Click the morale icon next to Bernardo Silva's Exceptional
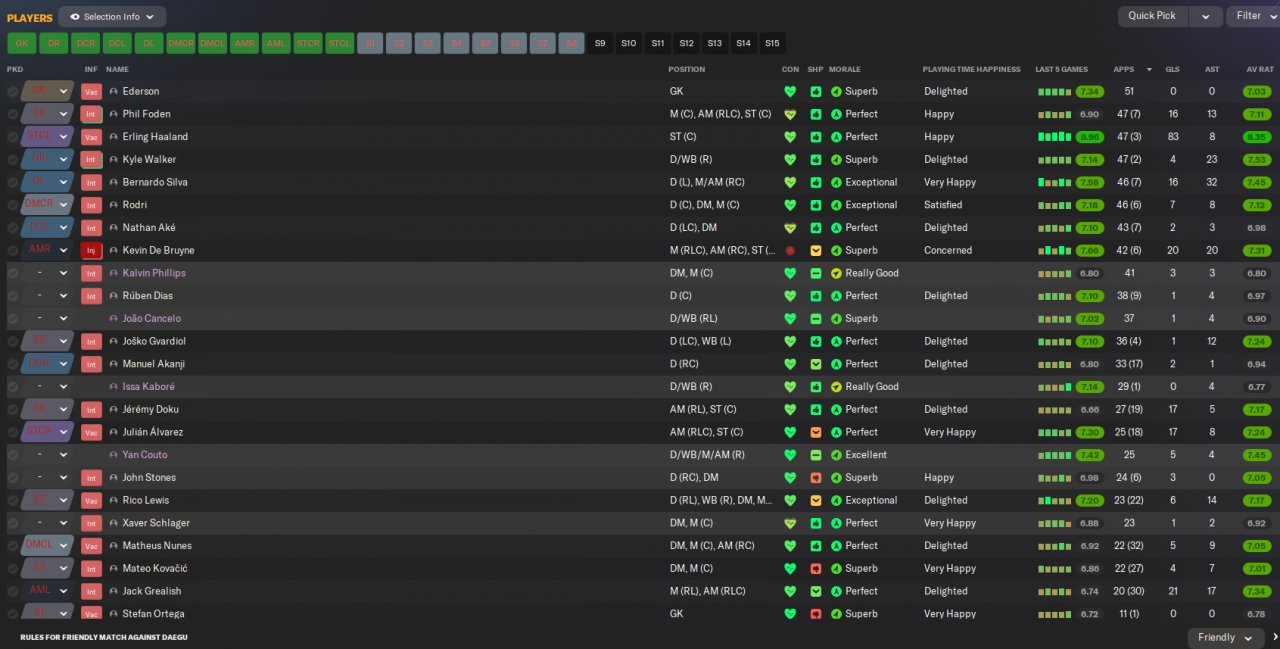 pyautogui.click(x=836, y=182)
